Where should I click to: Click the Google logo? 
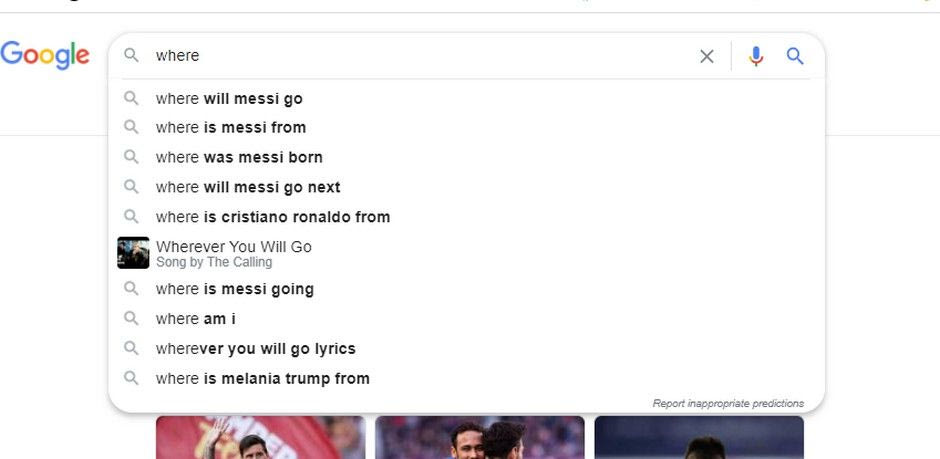click(x=45, y=55)
